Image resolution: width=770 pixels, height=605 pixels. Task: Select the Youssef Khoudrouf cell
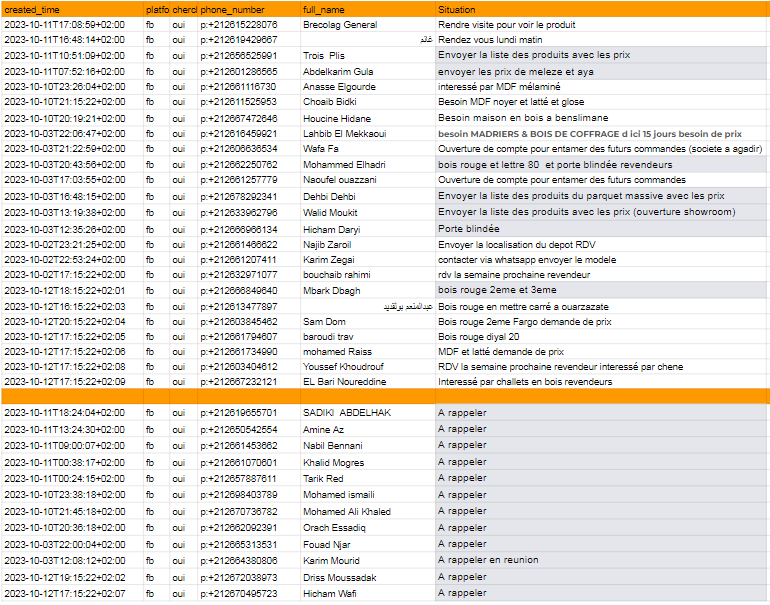(x=368, y=367)
